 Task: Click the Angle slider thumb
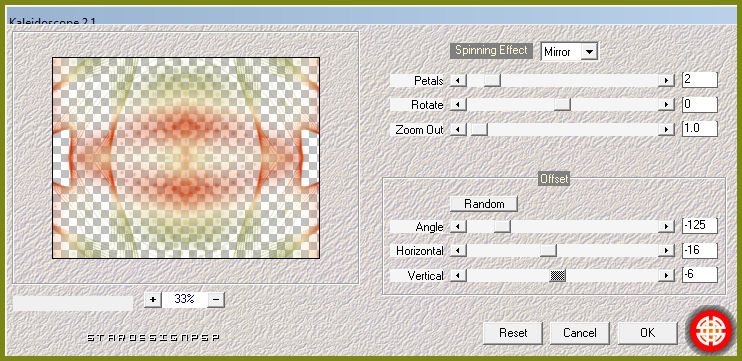pyautogui.click(x=502, y=227)
